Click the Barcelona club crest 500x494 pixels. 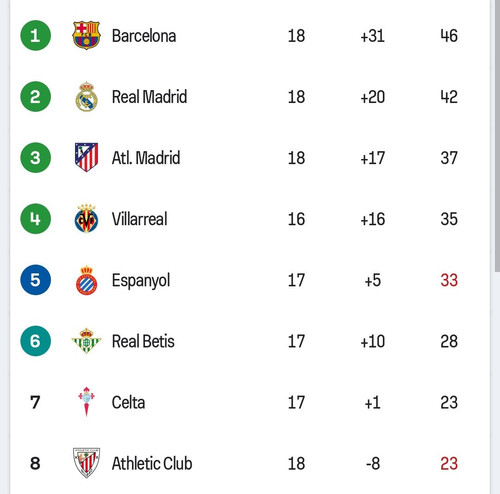pyautogui.click(x=86, y=35)
